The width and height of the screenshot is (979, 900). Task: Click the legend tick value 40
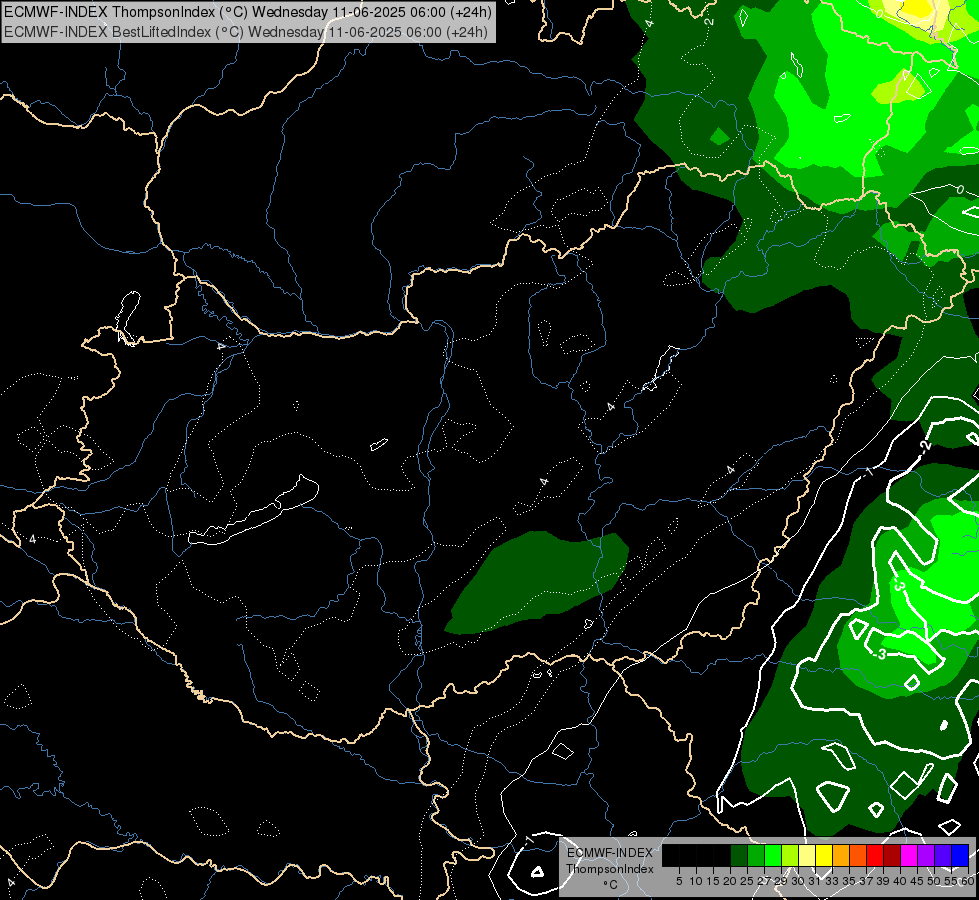coord(900,881)
